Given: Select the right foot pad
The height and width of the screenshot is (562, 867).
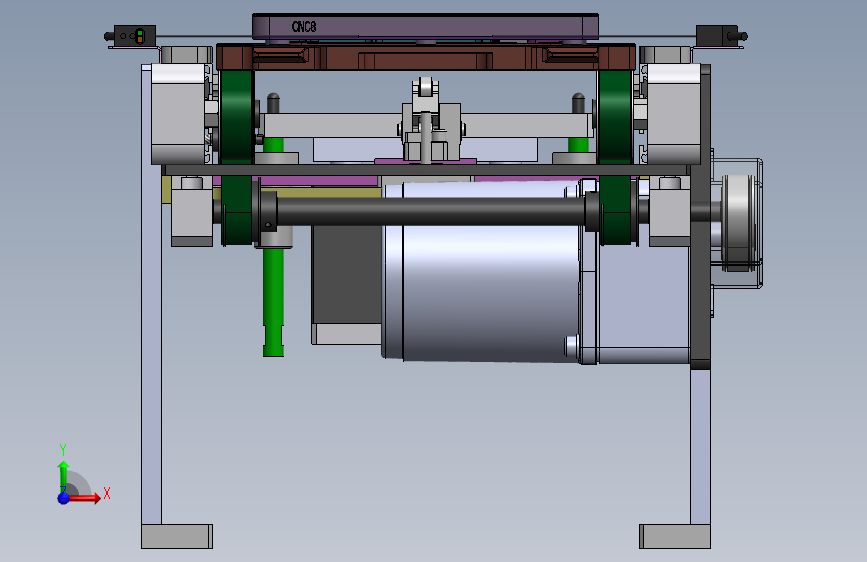Looking at the screenshot, I should coord(675,537).
